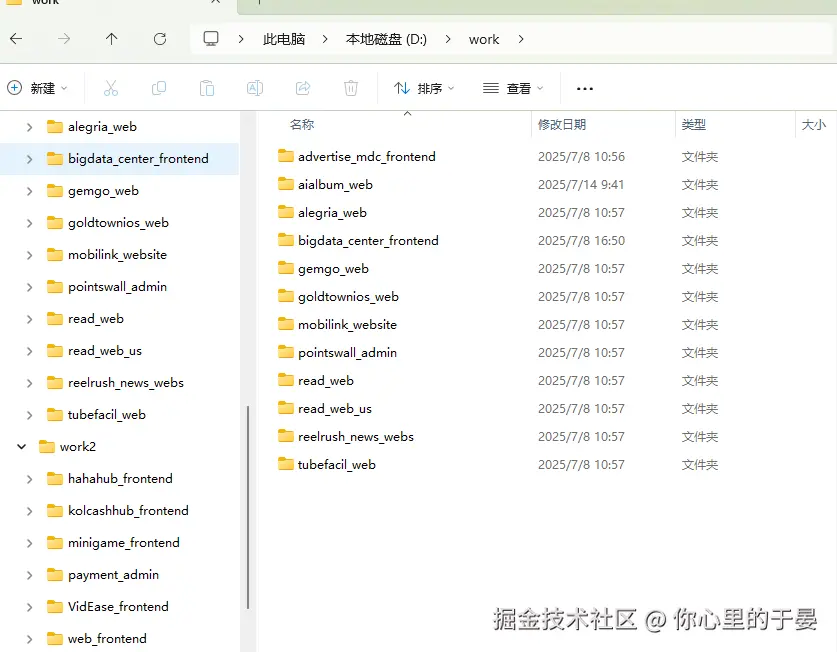Click the 2025/7/8 16:50 date cell
The height and width of the screenshot is (652, 837).
pos(581,241)
